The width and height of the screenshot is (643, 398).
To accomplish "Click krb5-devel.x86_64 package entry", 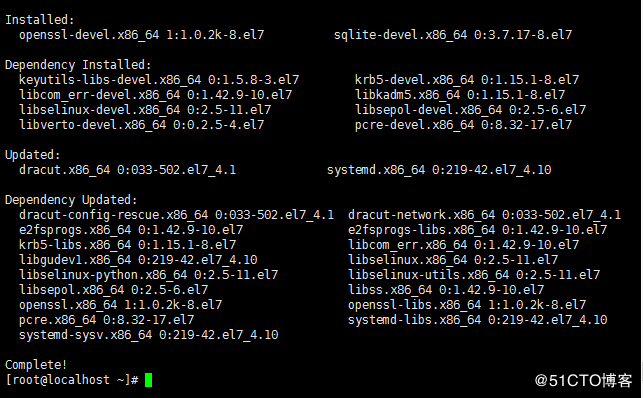I will 467,80.
